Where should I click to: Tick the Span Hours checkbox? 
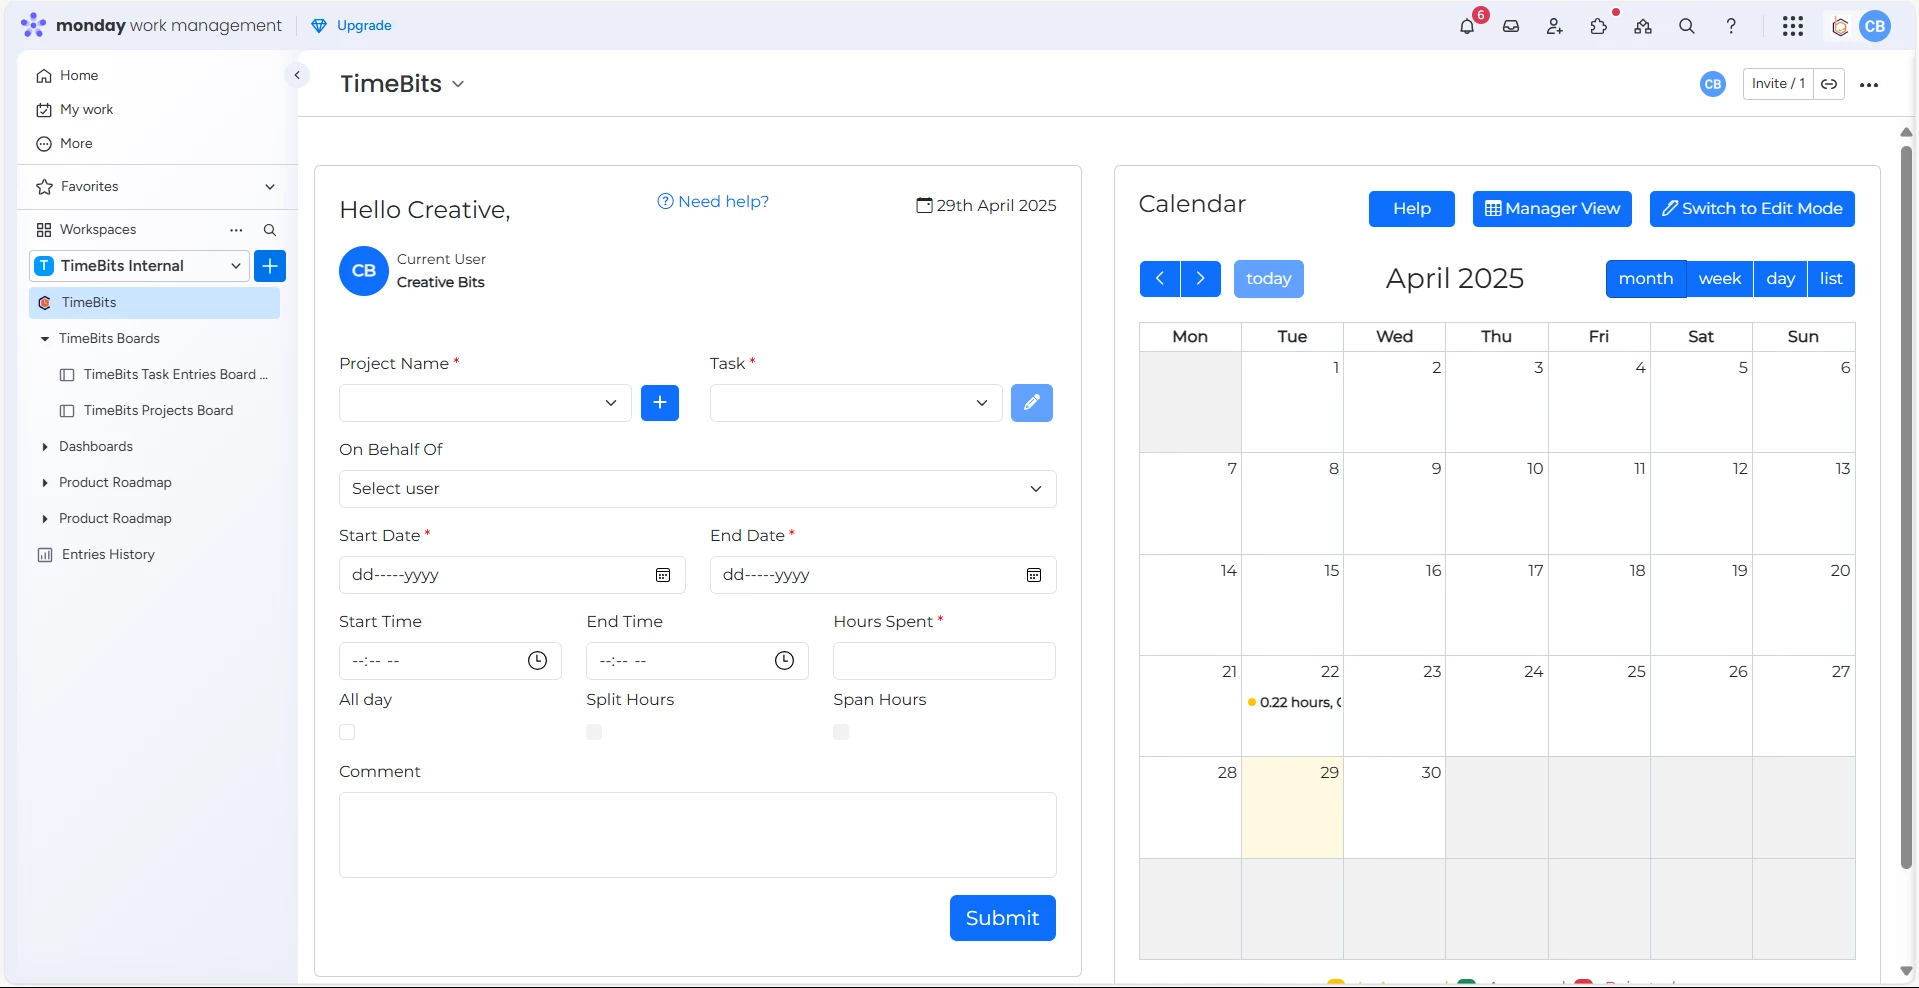tap(841, 732)
